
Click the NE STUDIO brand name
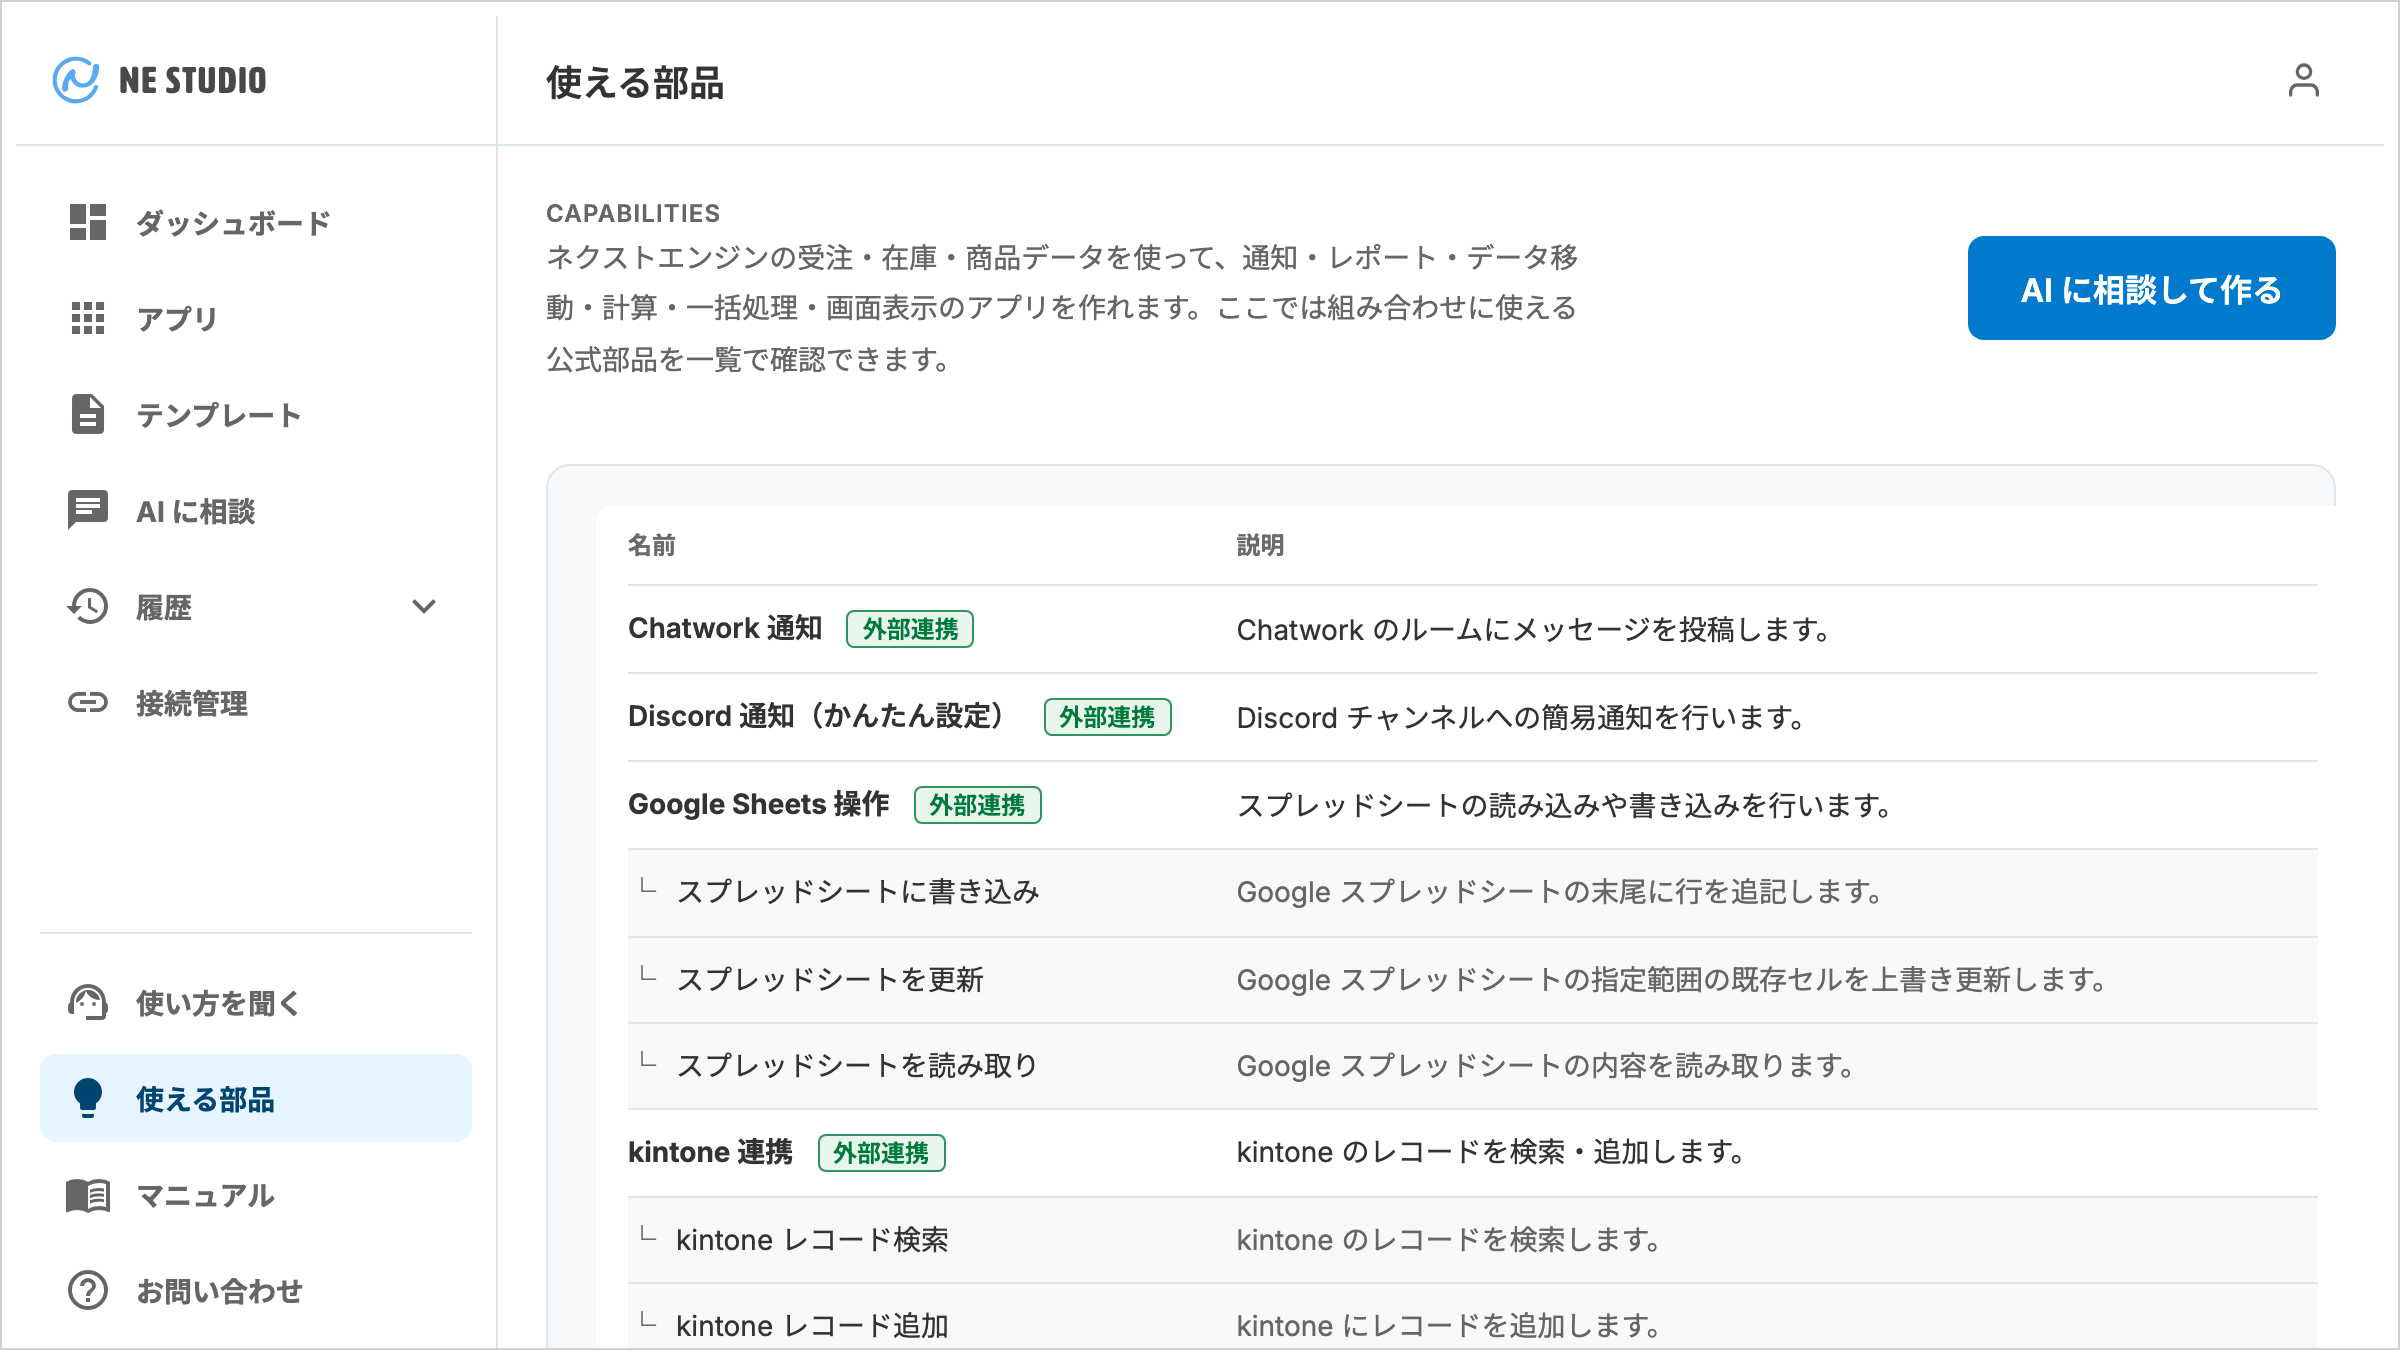tap(193, 80)
